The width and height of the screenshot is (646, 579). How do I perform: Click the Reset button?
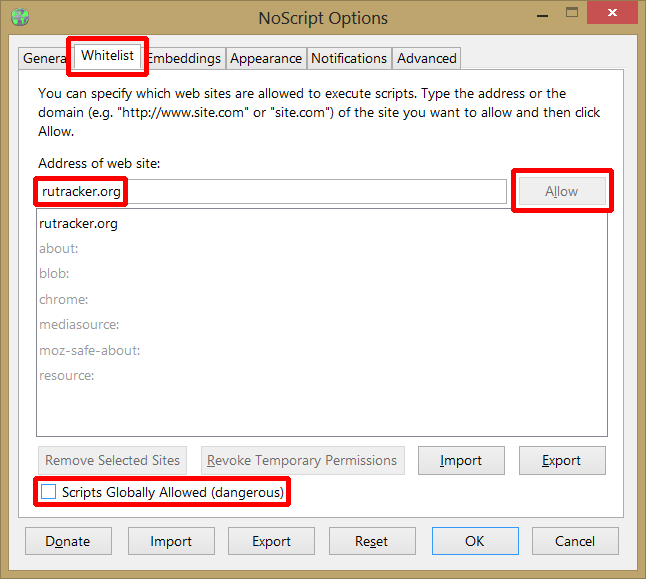tap(371, 541)
